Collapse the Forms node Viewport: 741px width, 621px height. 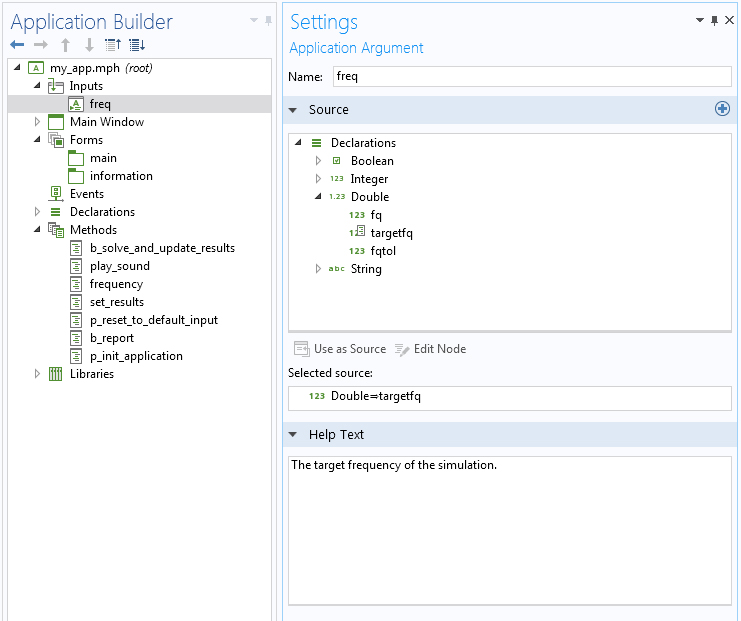[37, 139]
